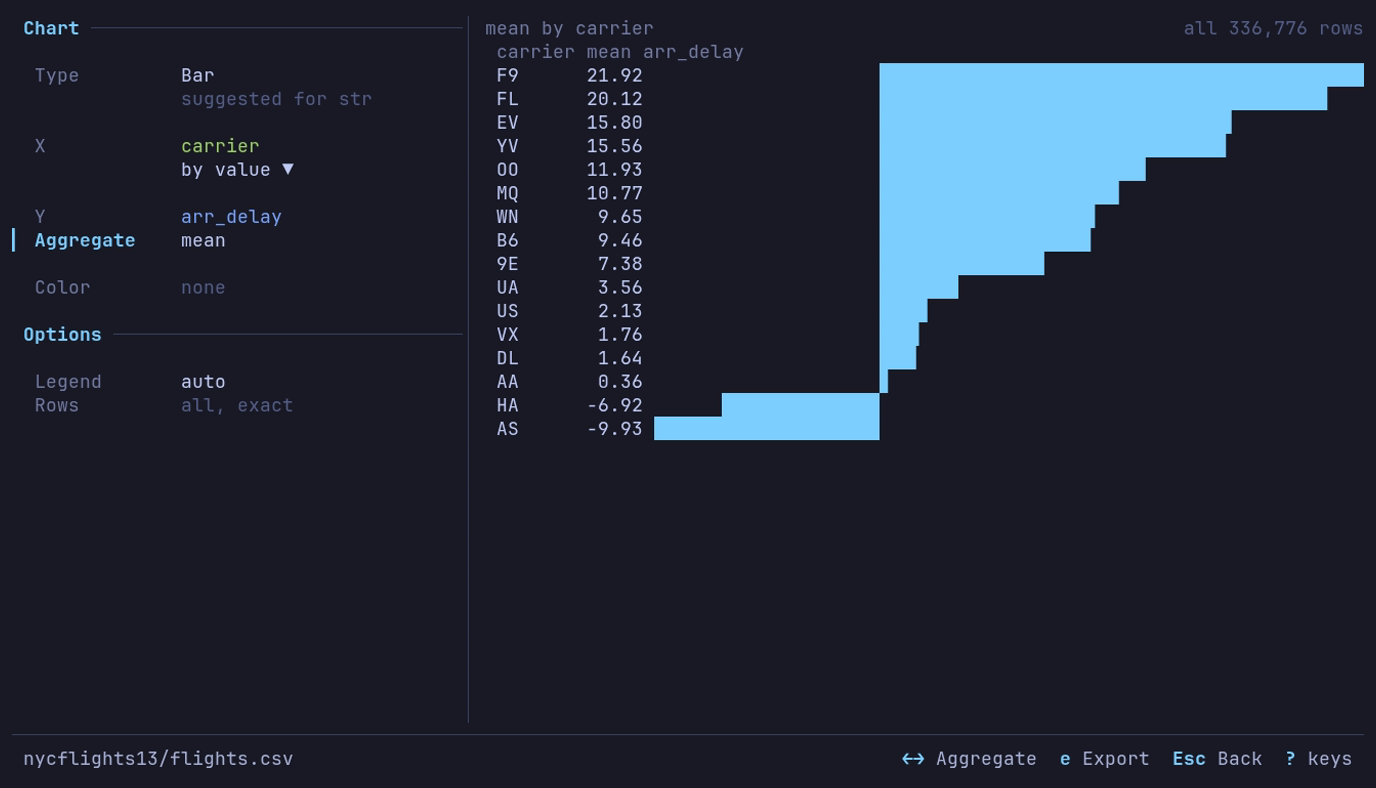The width and height of the screenshot is (1376, 788).
Task: Click the HA carrier negative bar
Action: (x=800, y=405)
